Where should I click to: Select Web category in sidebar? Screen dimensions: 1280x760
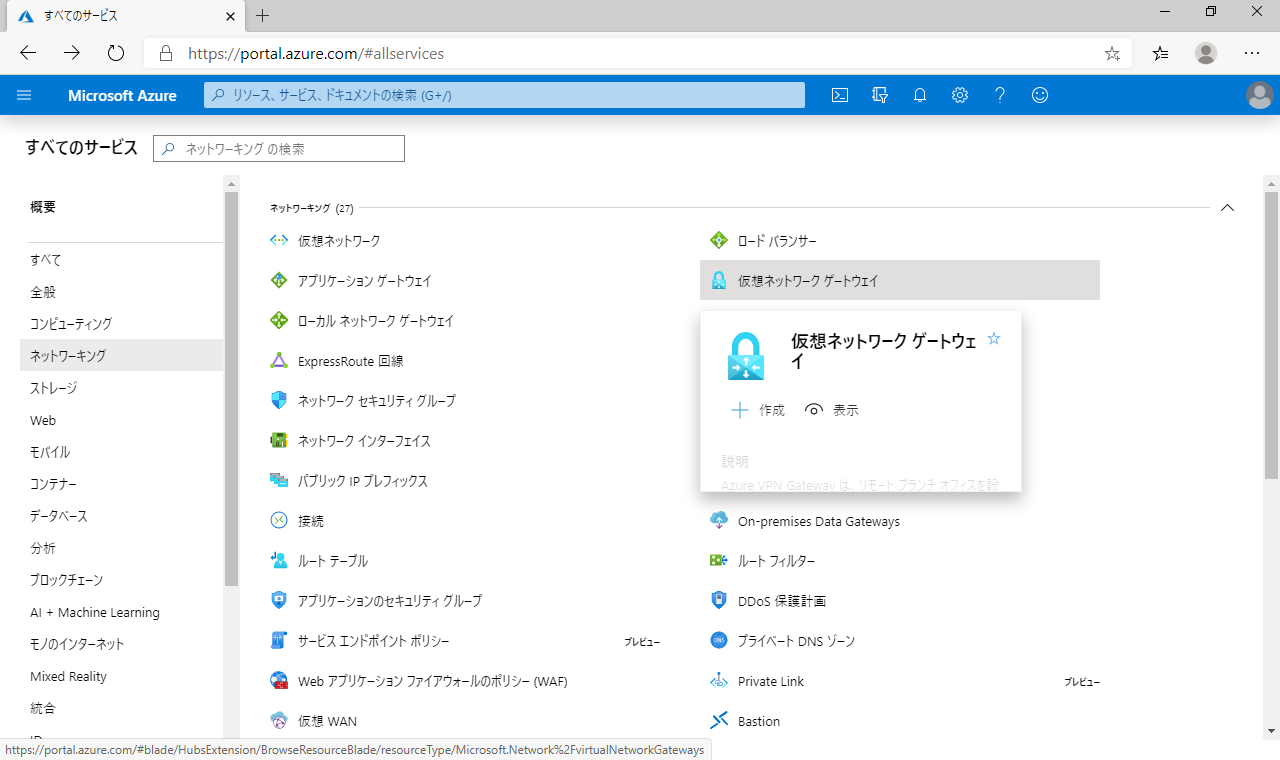pos(43,420)
